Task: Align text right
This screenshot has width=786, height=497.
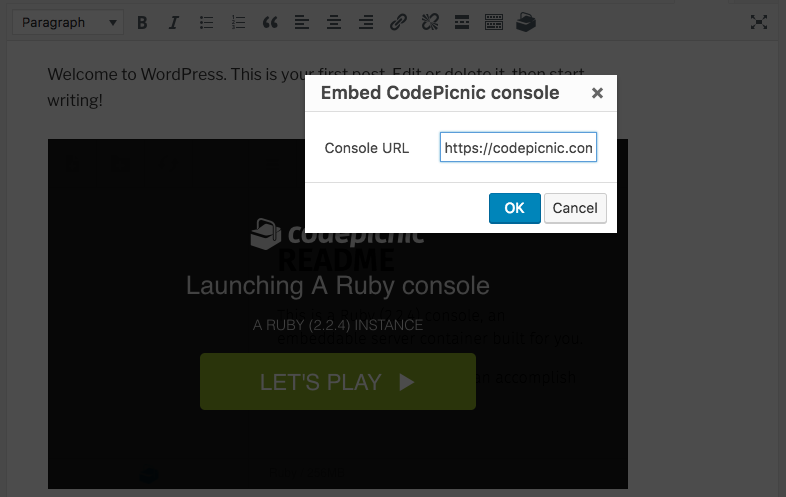Action: pyautogui.click(x=366, y=23)
